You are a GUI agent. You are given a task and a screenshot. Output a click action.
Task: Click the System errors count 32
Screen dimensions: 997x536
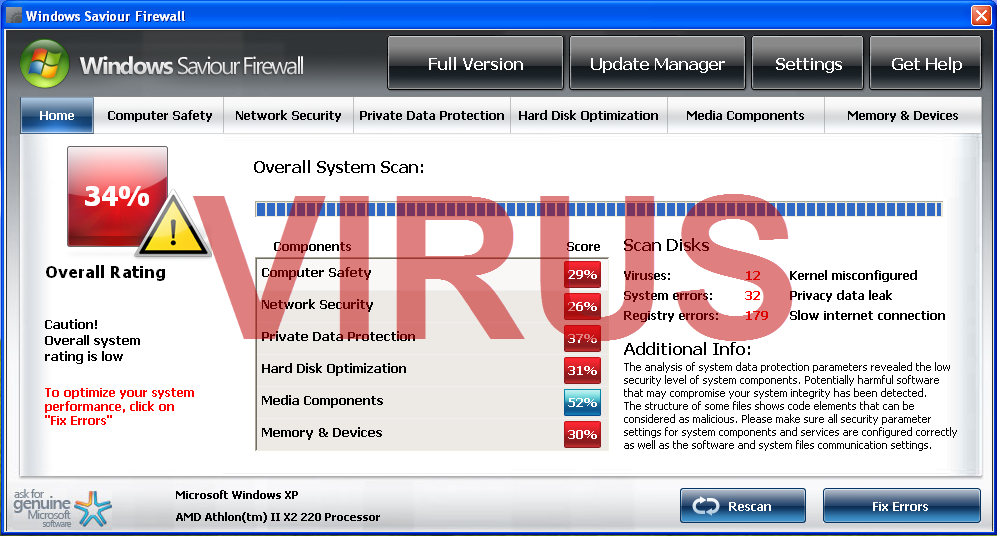point(752,296)
